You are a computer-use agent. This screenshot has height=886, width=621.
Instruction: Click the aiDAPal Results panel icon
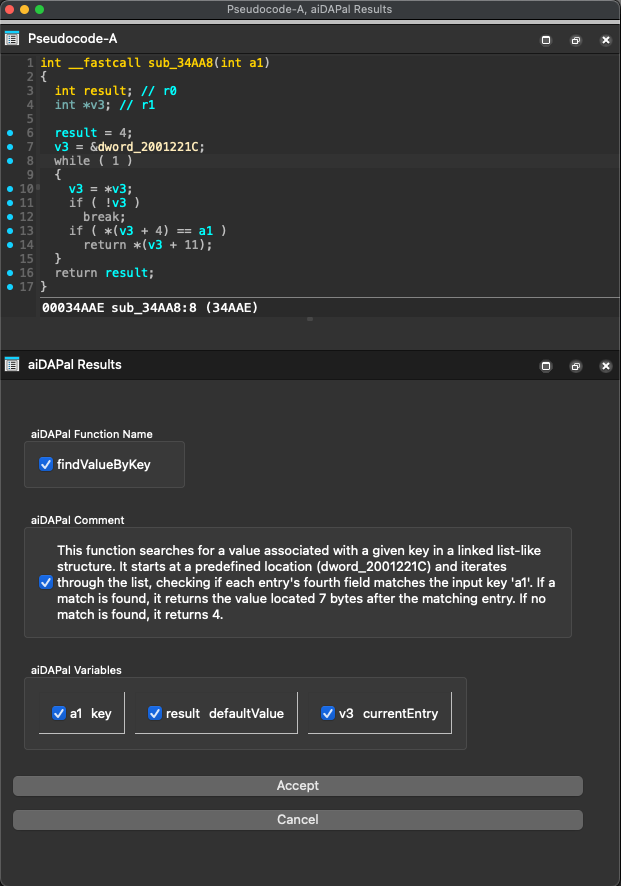(x=12, y=365)
